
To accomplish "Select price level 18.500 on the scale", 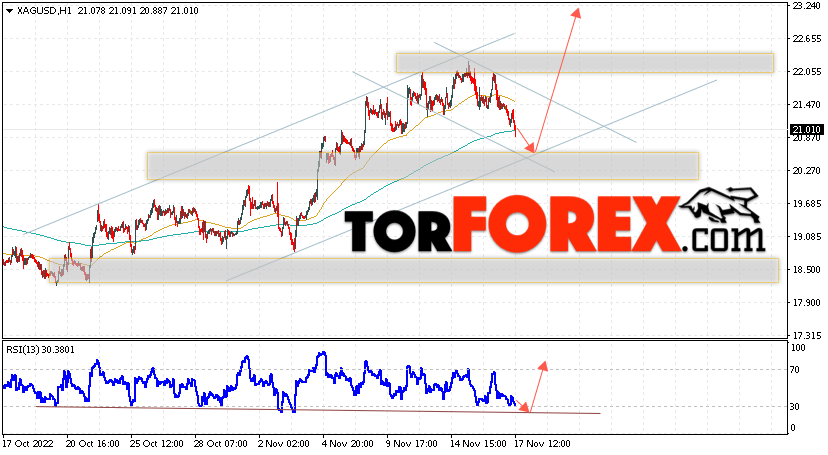I will (x=806, y=270).
